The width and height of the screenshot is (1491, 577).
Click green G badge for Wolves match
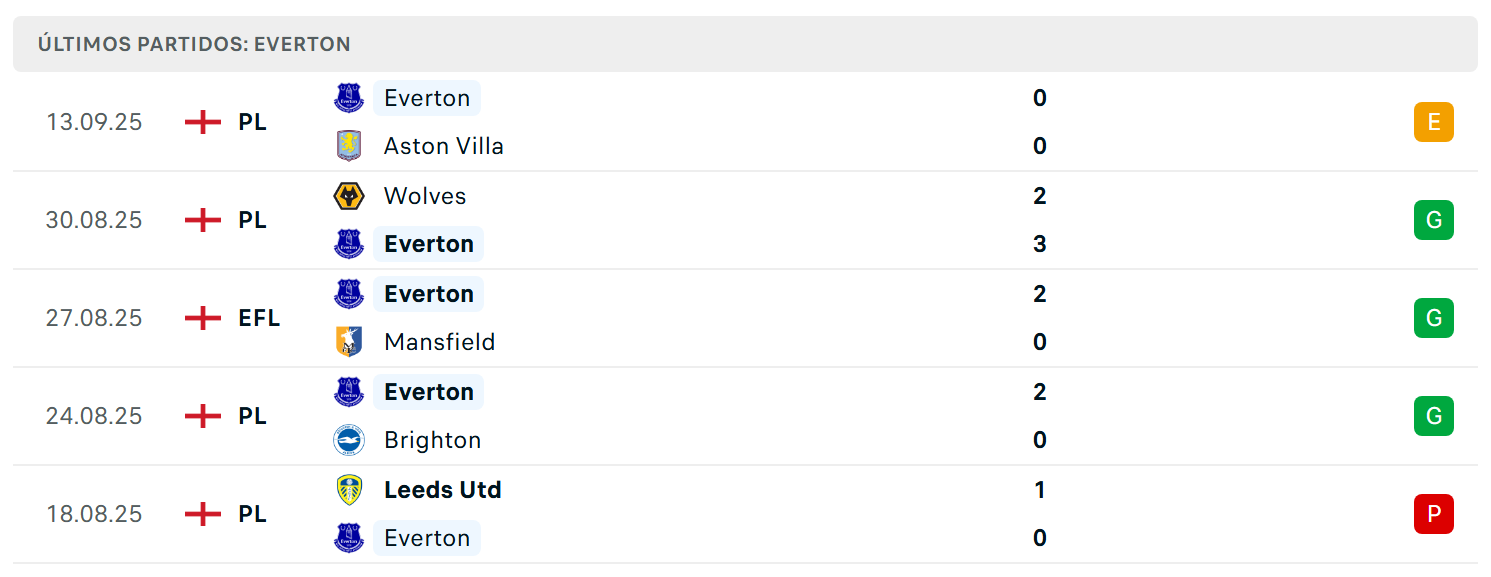[1433, 220]
